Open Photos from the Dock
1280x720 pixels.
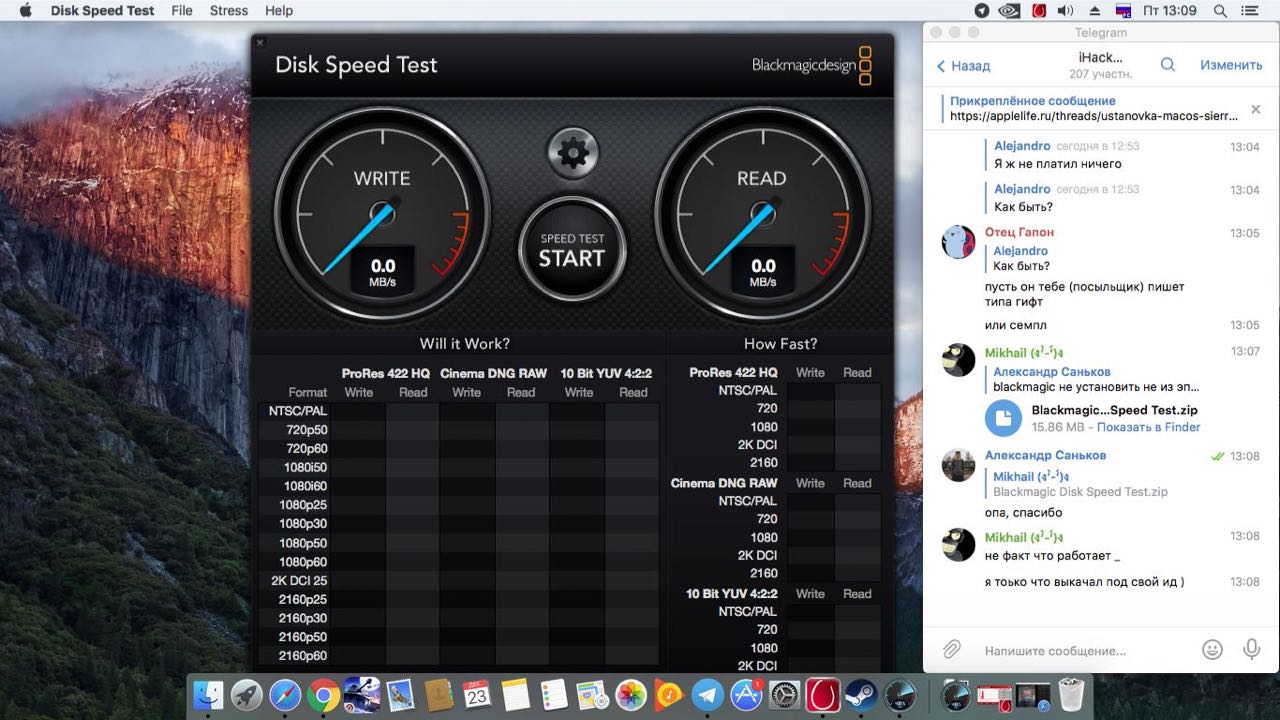pos(631,695)
